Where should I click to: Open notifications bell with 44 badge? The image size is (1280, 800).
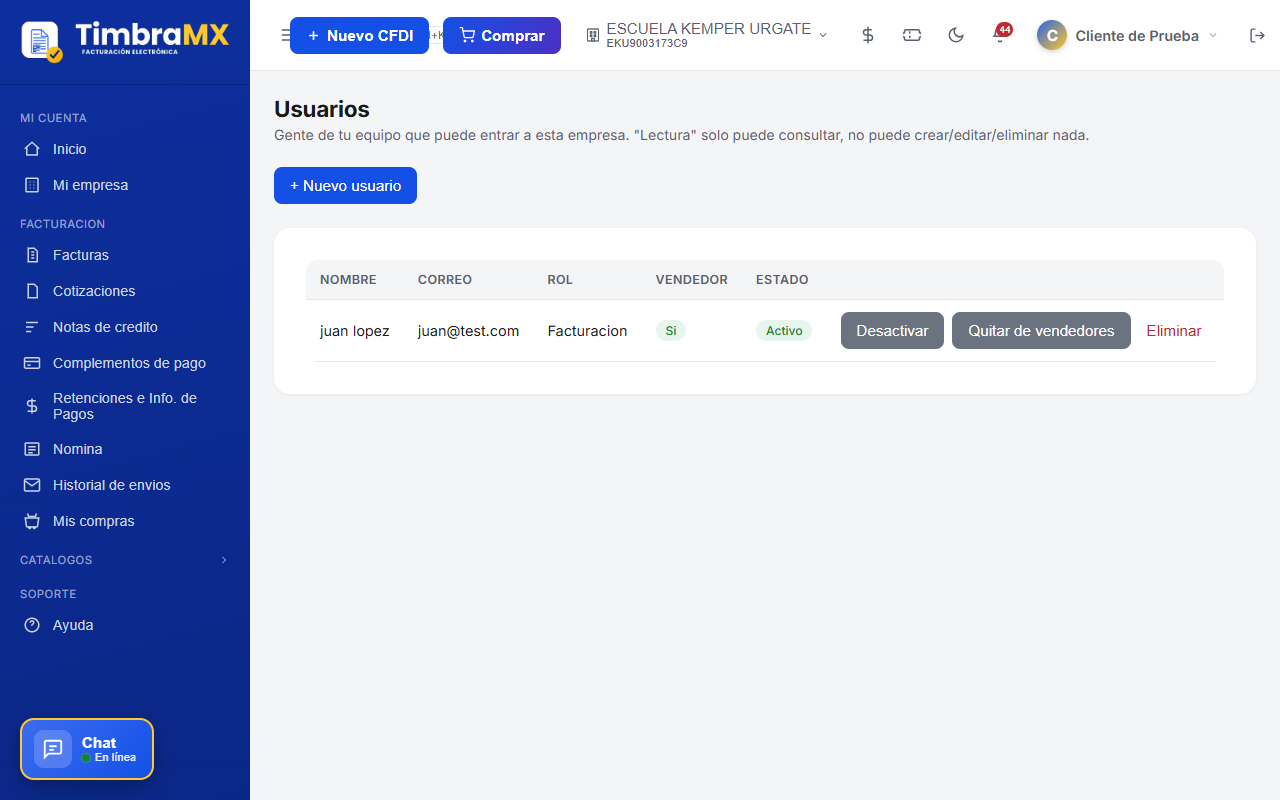pyautogui.click(x=1000, y=35)
